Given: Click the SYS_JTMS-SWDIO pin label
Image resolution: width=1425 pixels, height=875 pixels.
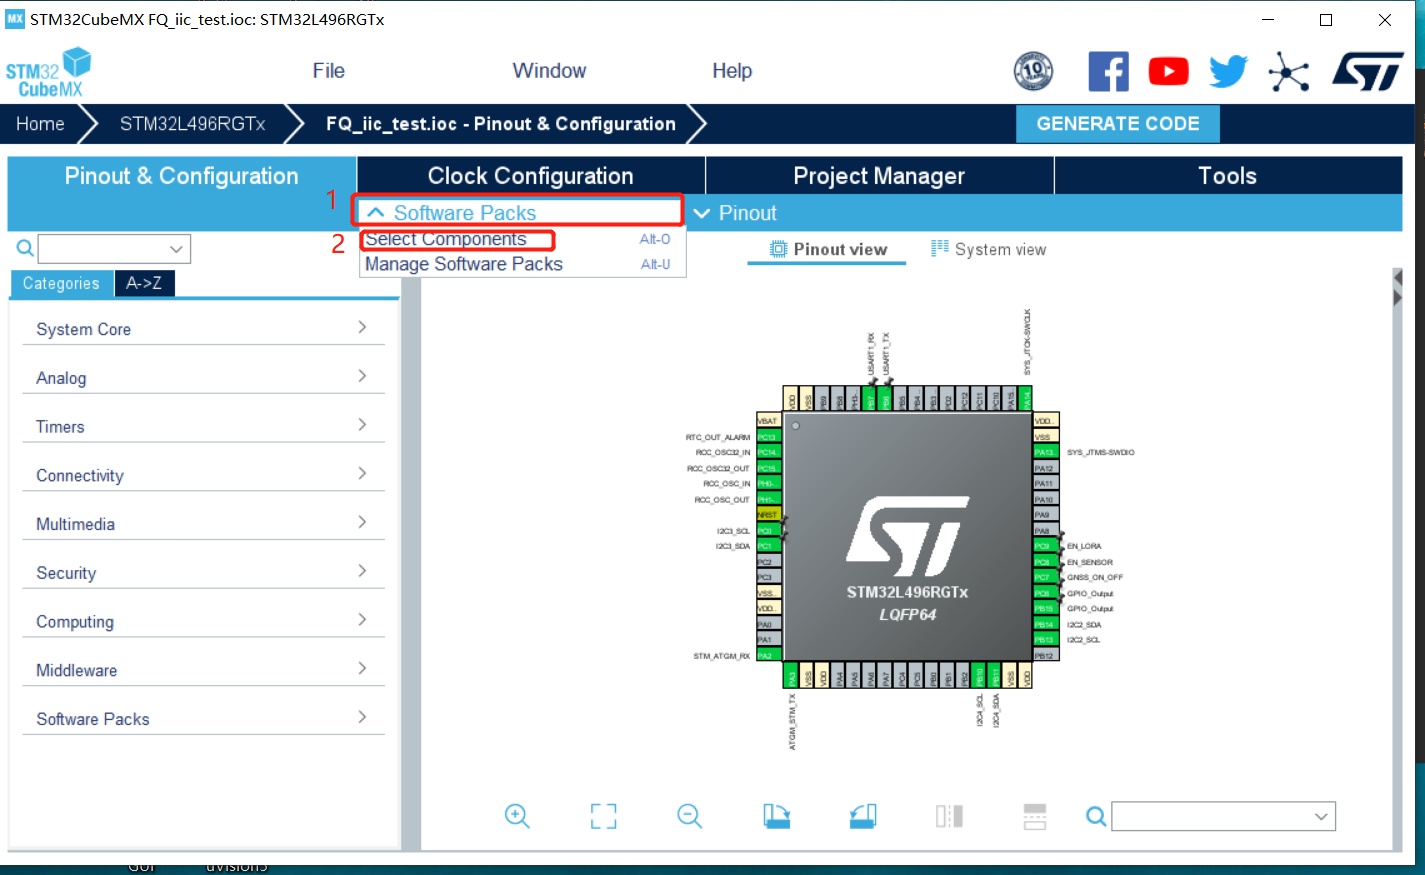Looking at the screenshot, I should (x=1100, y=452).
